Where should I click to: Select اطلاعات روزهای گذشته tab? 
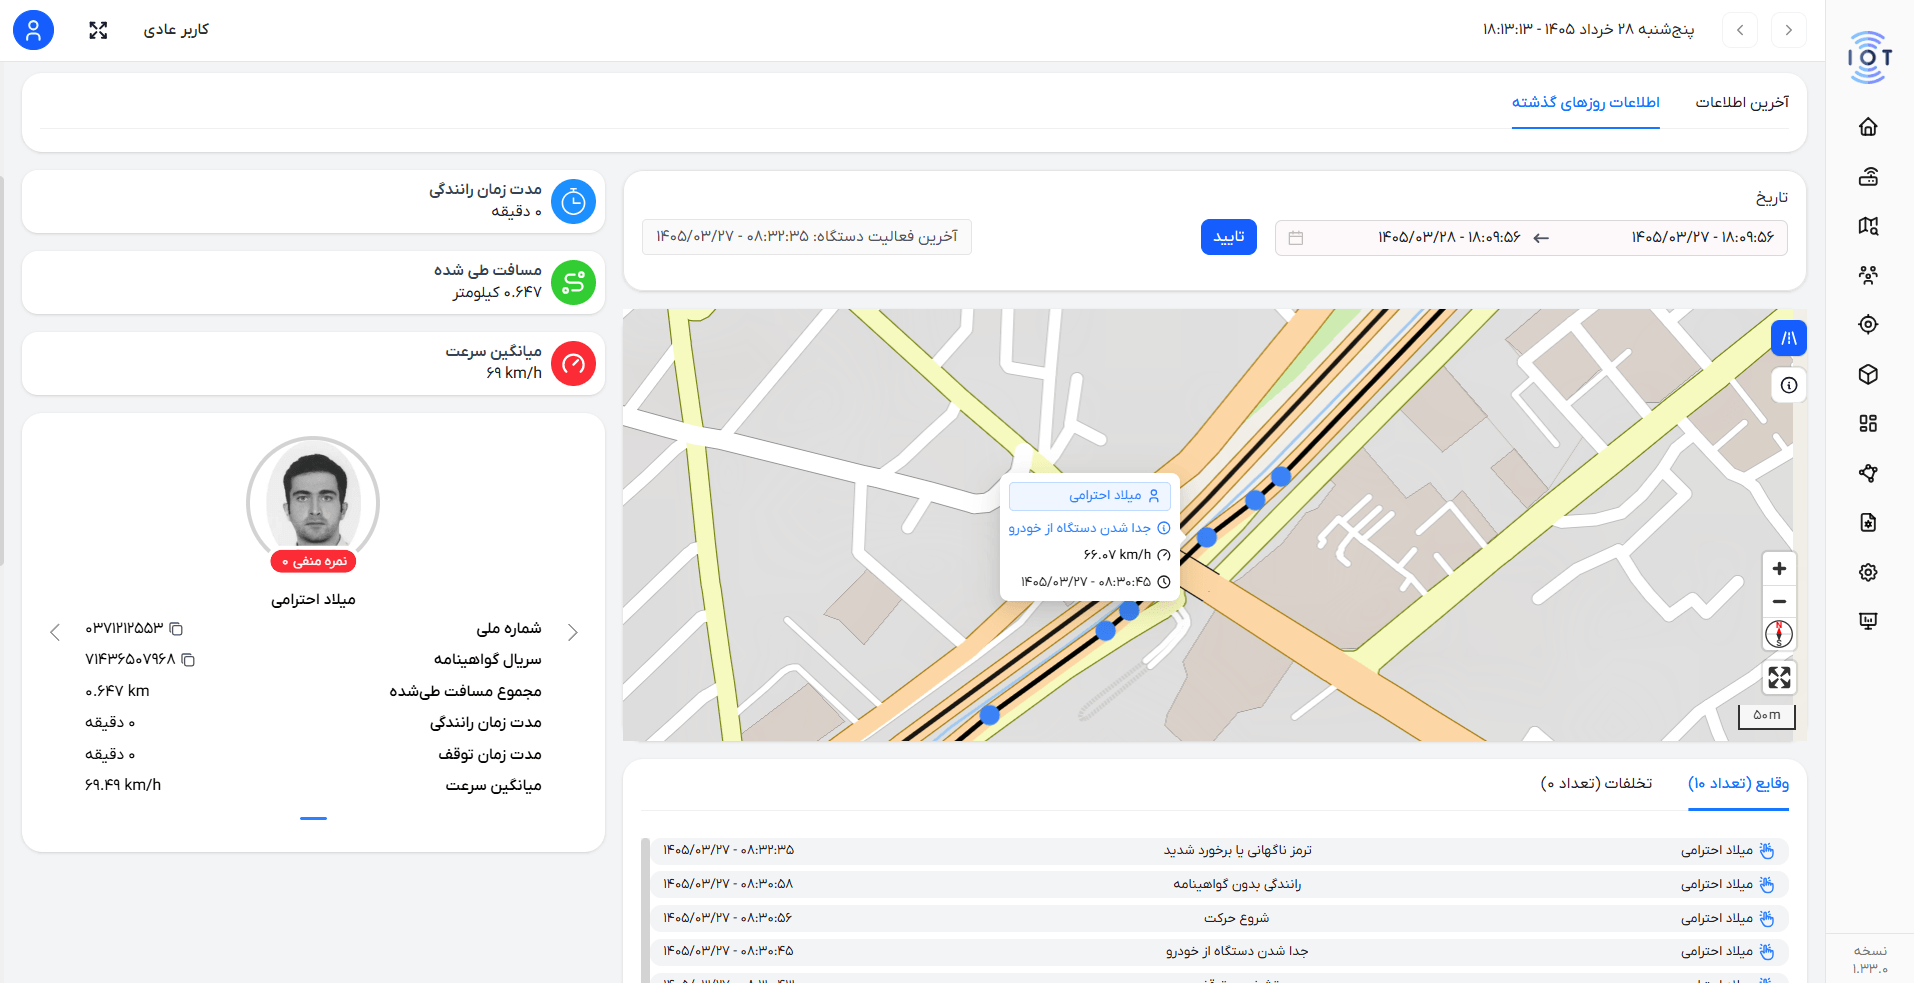1586,102
